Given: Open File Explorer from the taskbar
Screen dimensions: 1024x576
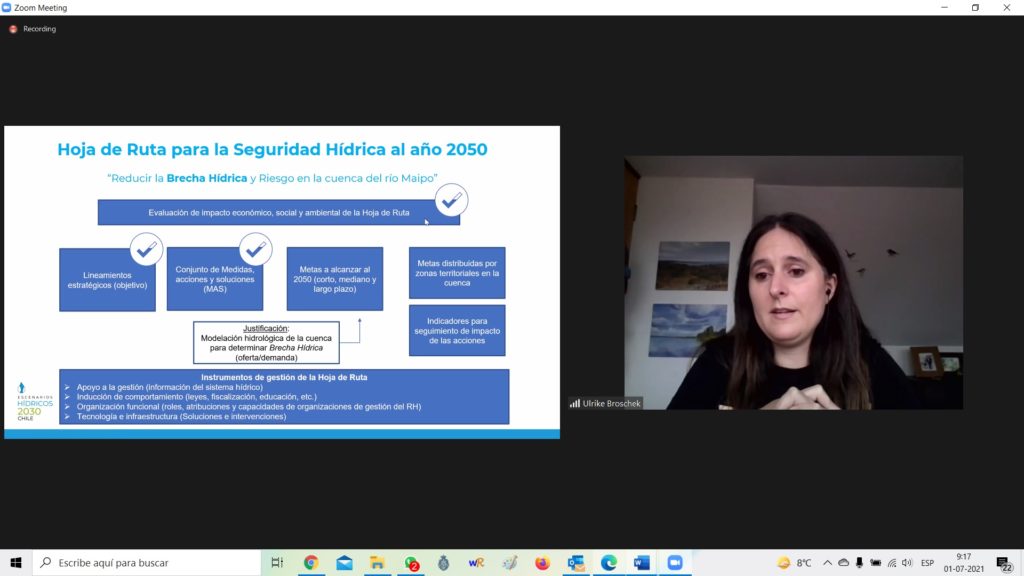Looking at the screenshot, I should (x=377, y=563).
